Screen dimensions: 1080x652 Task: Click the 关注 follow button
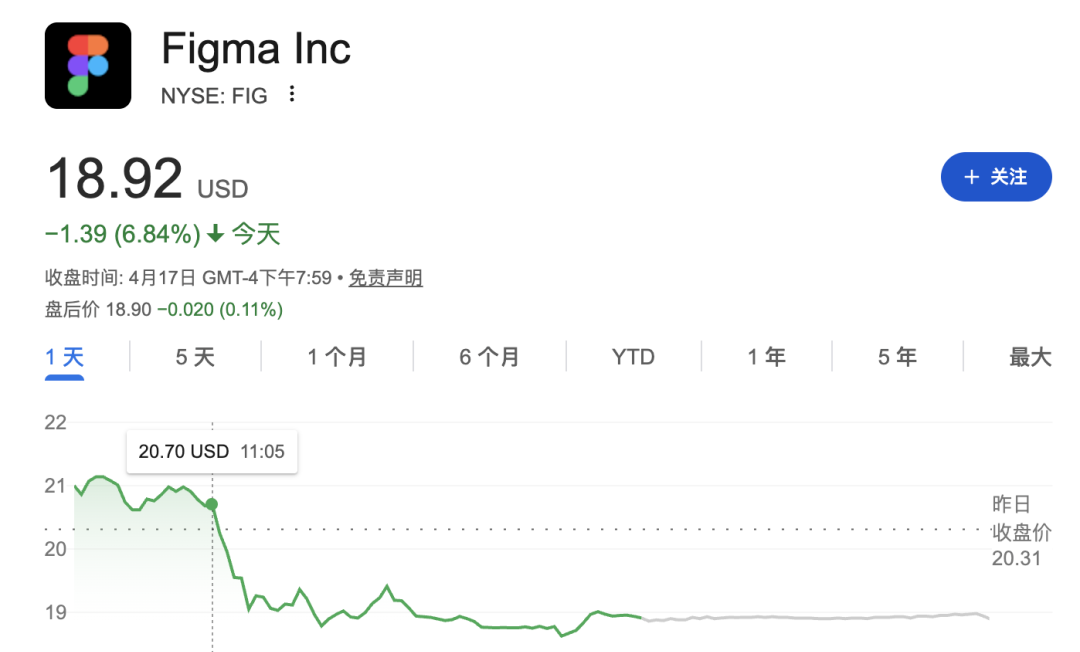pyautogui.click(x=996, y=177)
